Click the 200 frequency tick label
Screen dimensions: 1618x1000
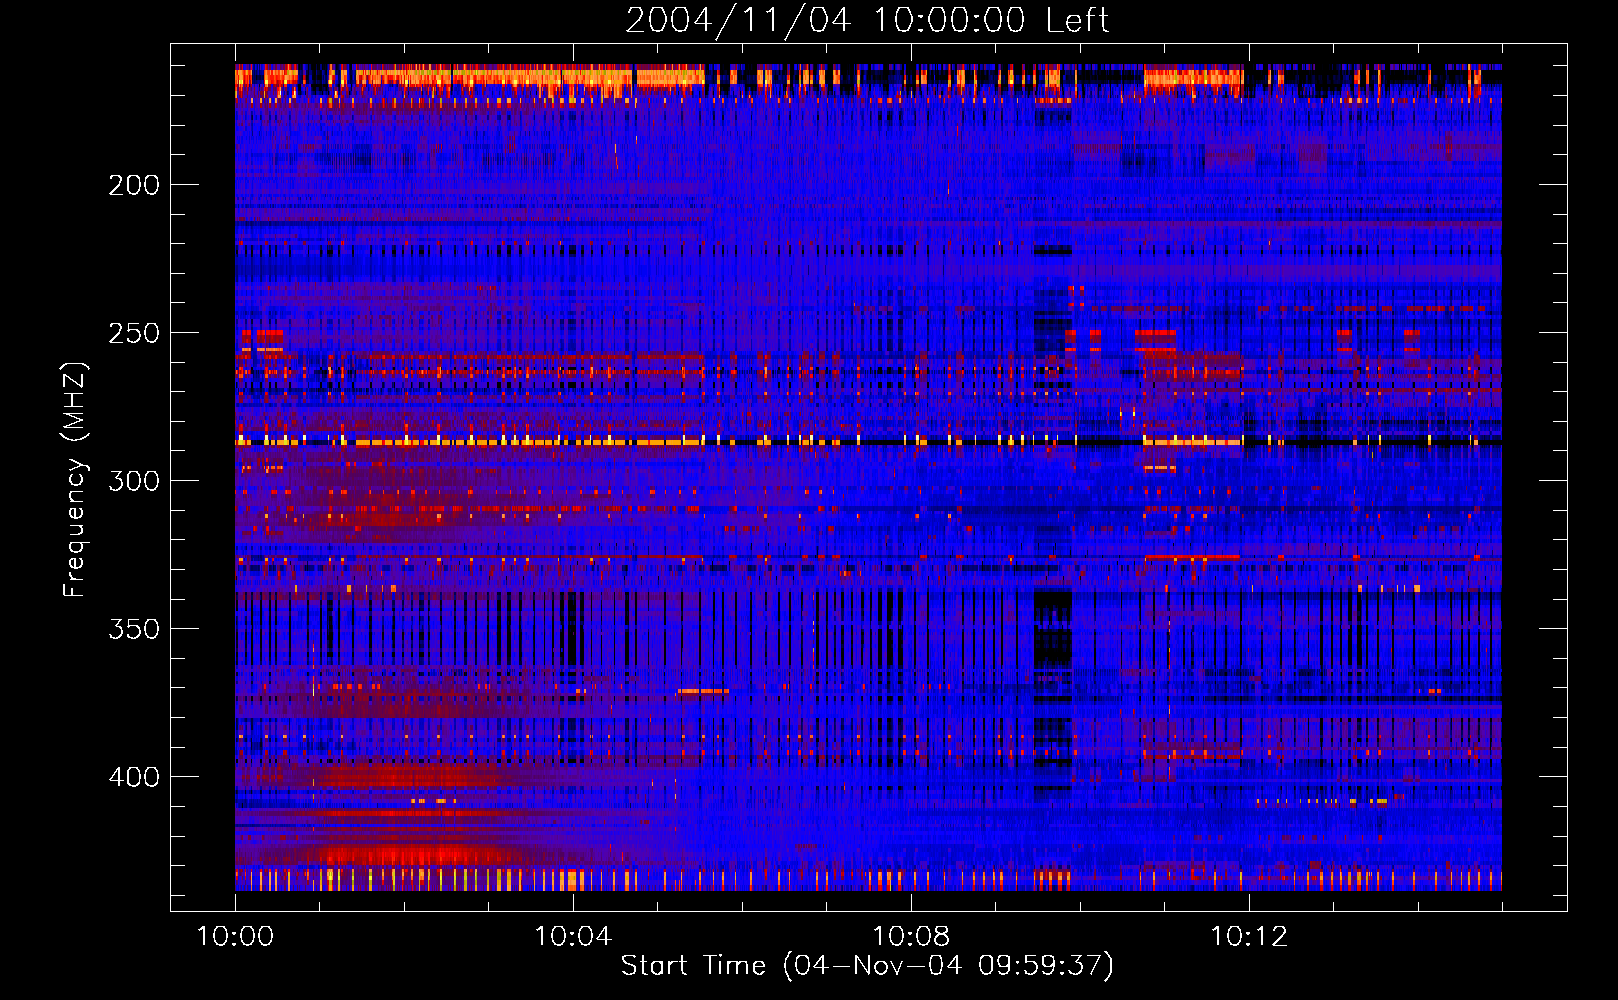click(x=134, y=185)
